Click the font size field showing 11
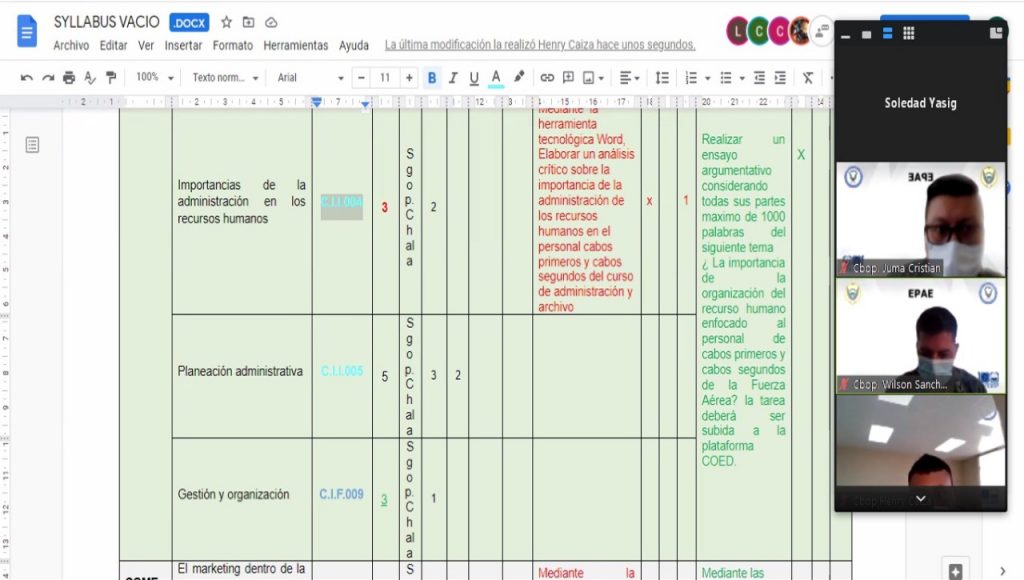 385,78
